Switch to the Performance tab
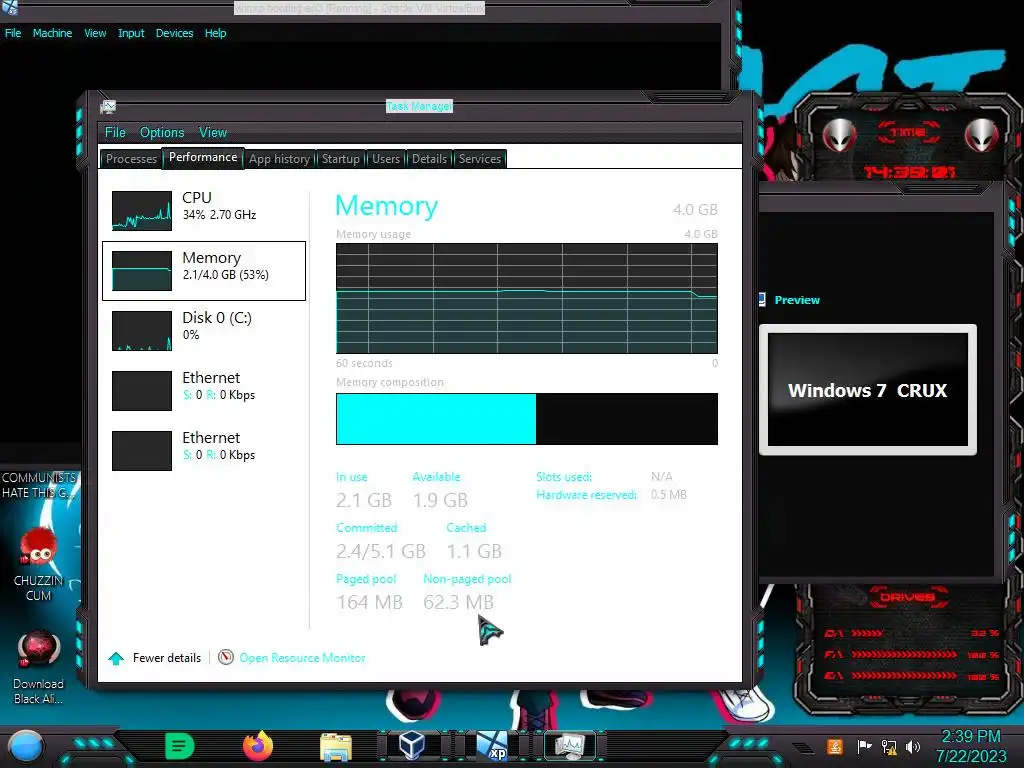Image resolution: width=1024 pixels, height=768 pixels. pos(203,157)
